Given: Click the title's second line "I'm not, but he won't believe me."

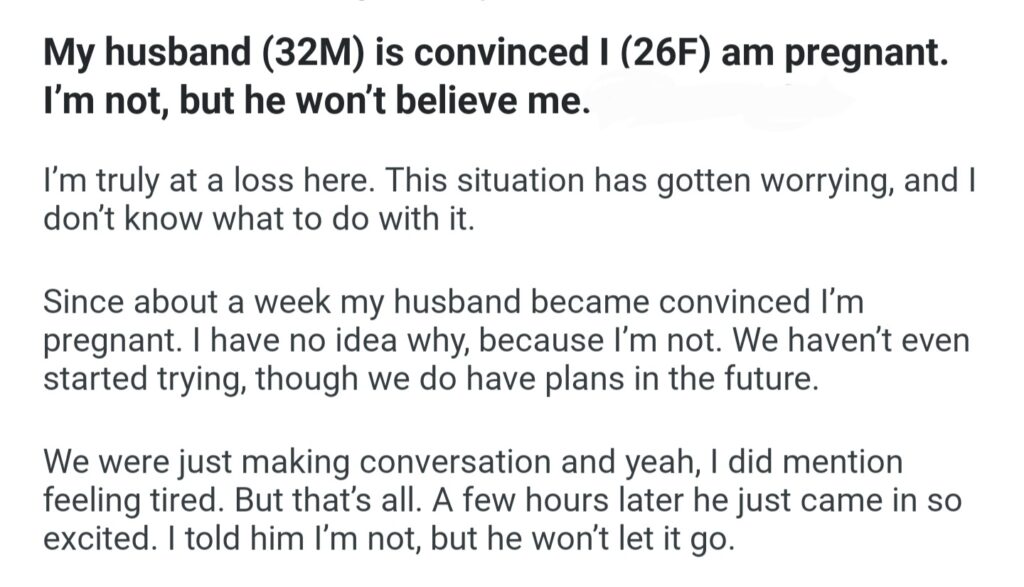Looking at the screenshot, I should tap(311, 103).
